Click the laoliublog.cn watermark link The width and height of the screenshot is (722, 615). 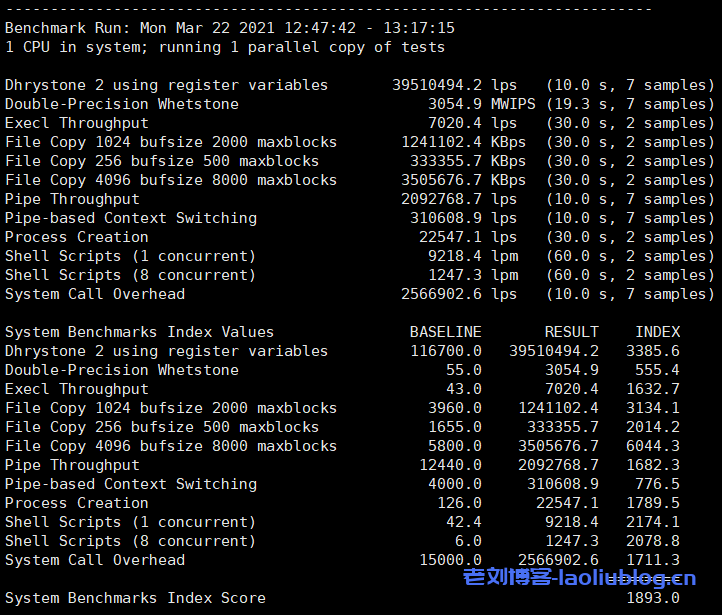pyautogui.click(x=579, y=577)
